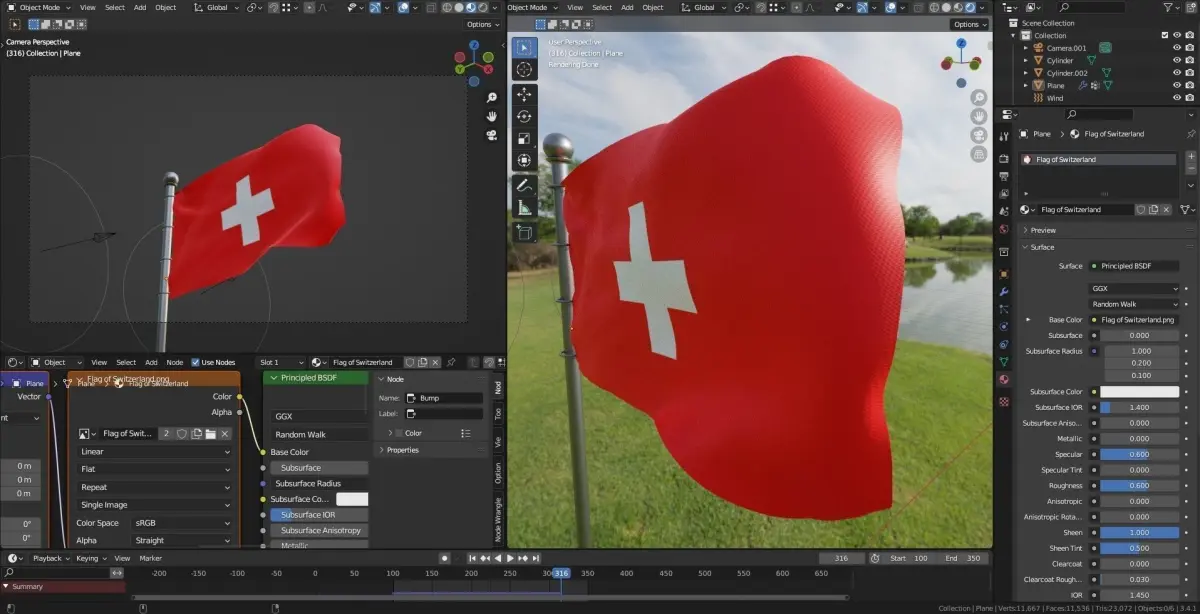The image size is (1200, 614).
Task: Toggle perspective/orthographic icon in right viewport
Action: (x=979, y=155)
